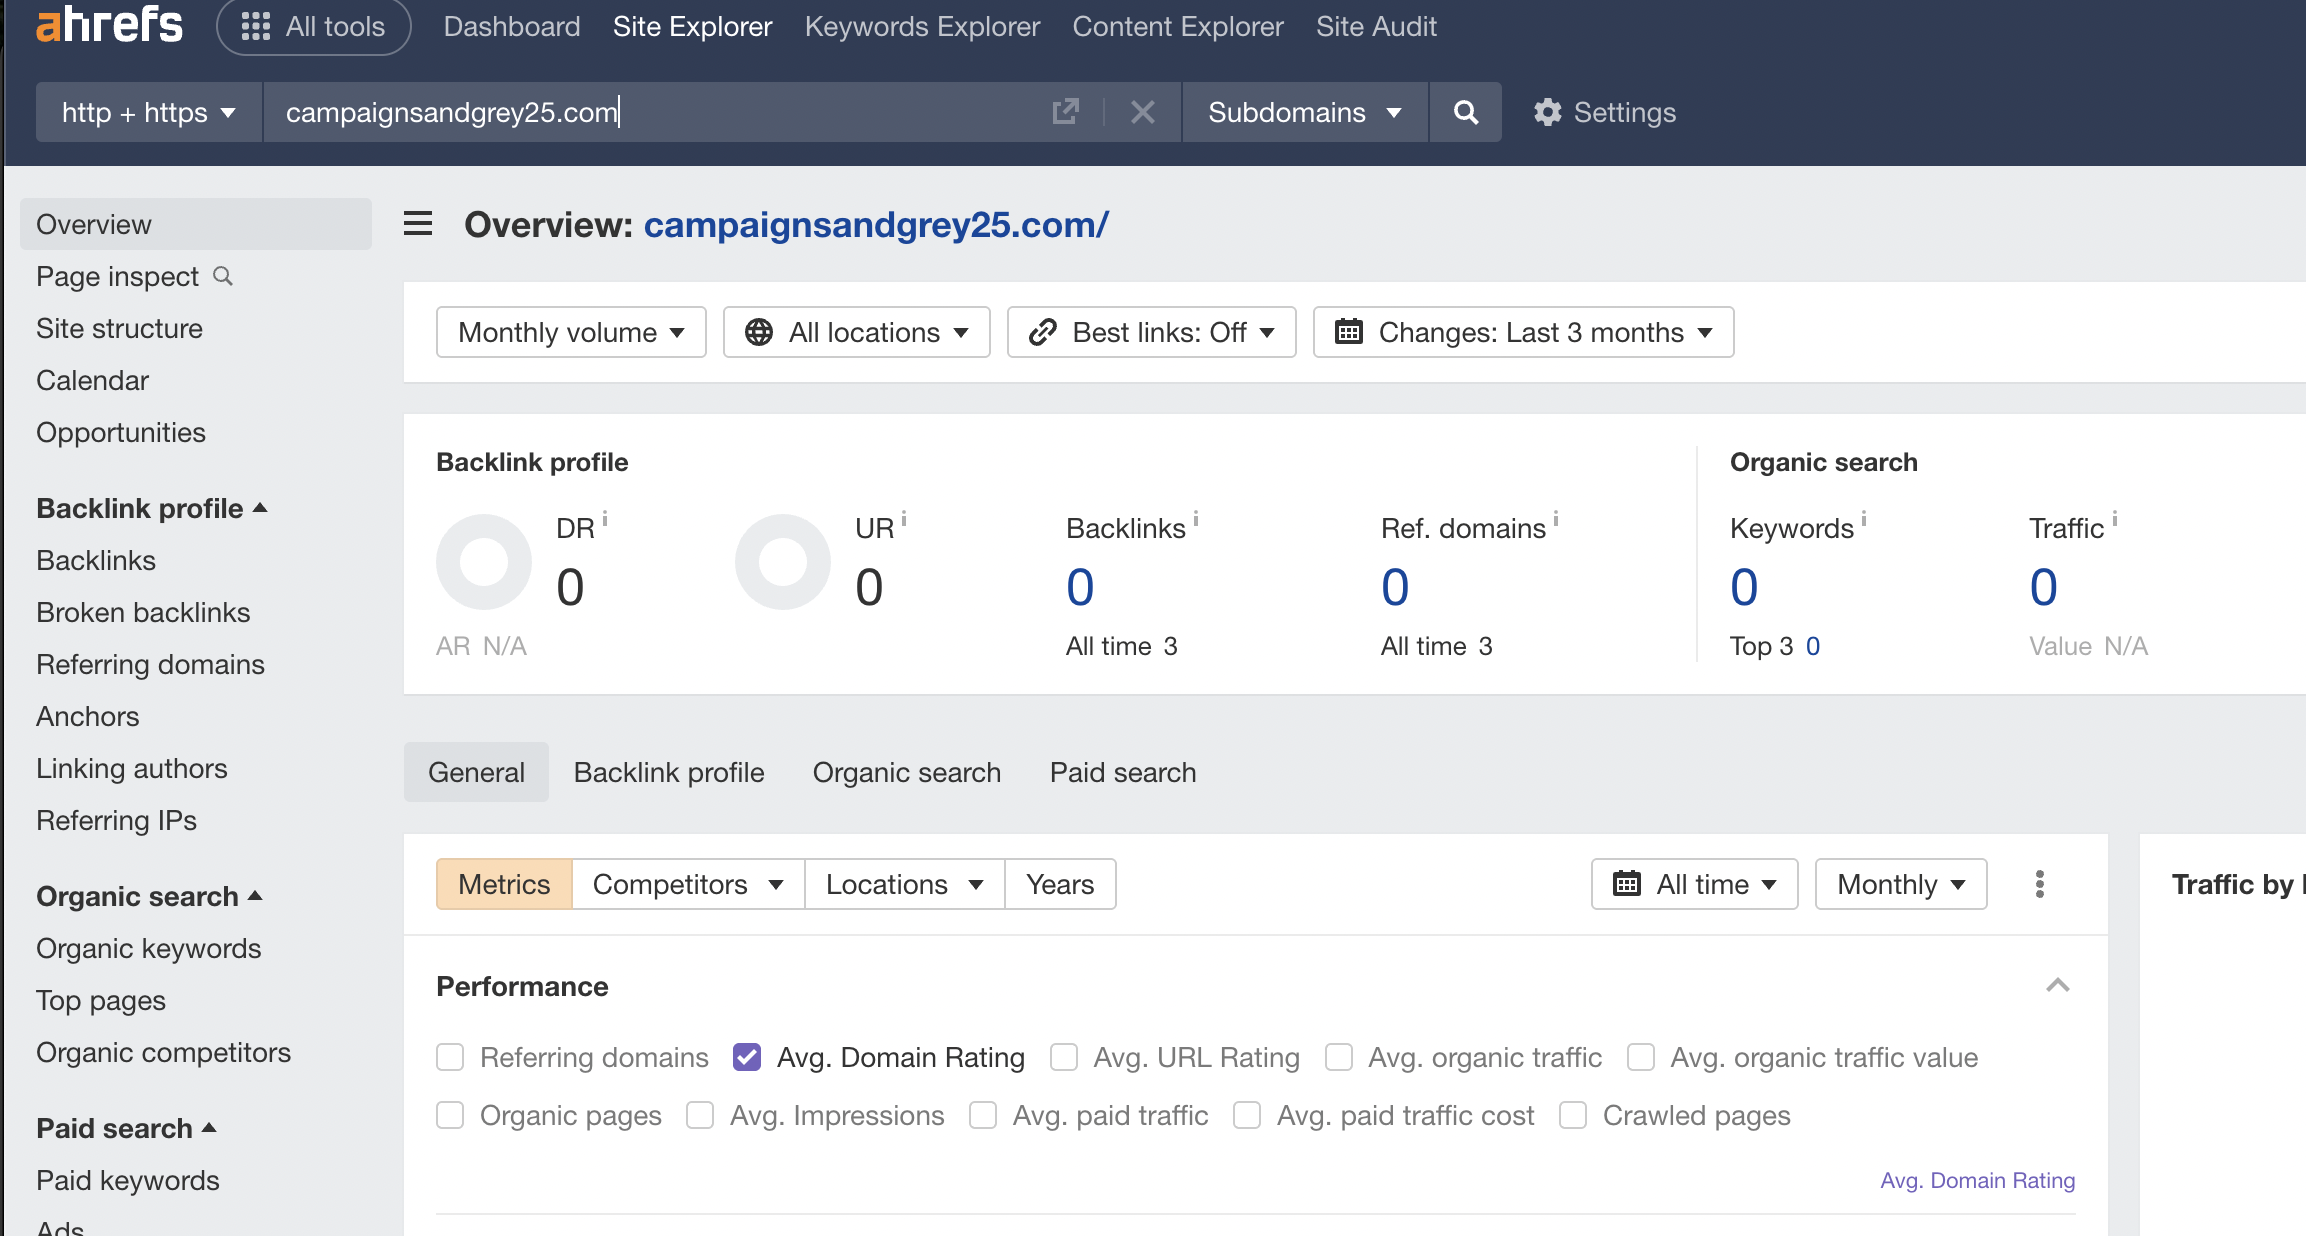Uncheck the Avg. Domain Rating checkbox
2306x1236 pixels.
(x=747, y=1057)
